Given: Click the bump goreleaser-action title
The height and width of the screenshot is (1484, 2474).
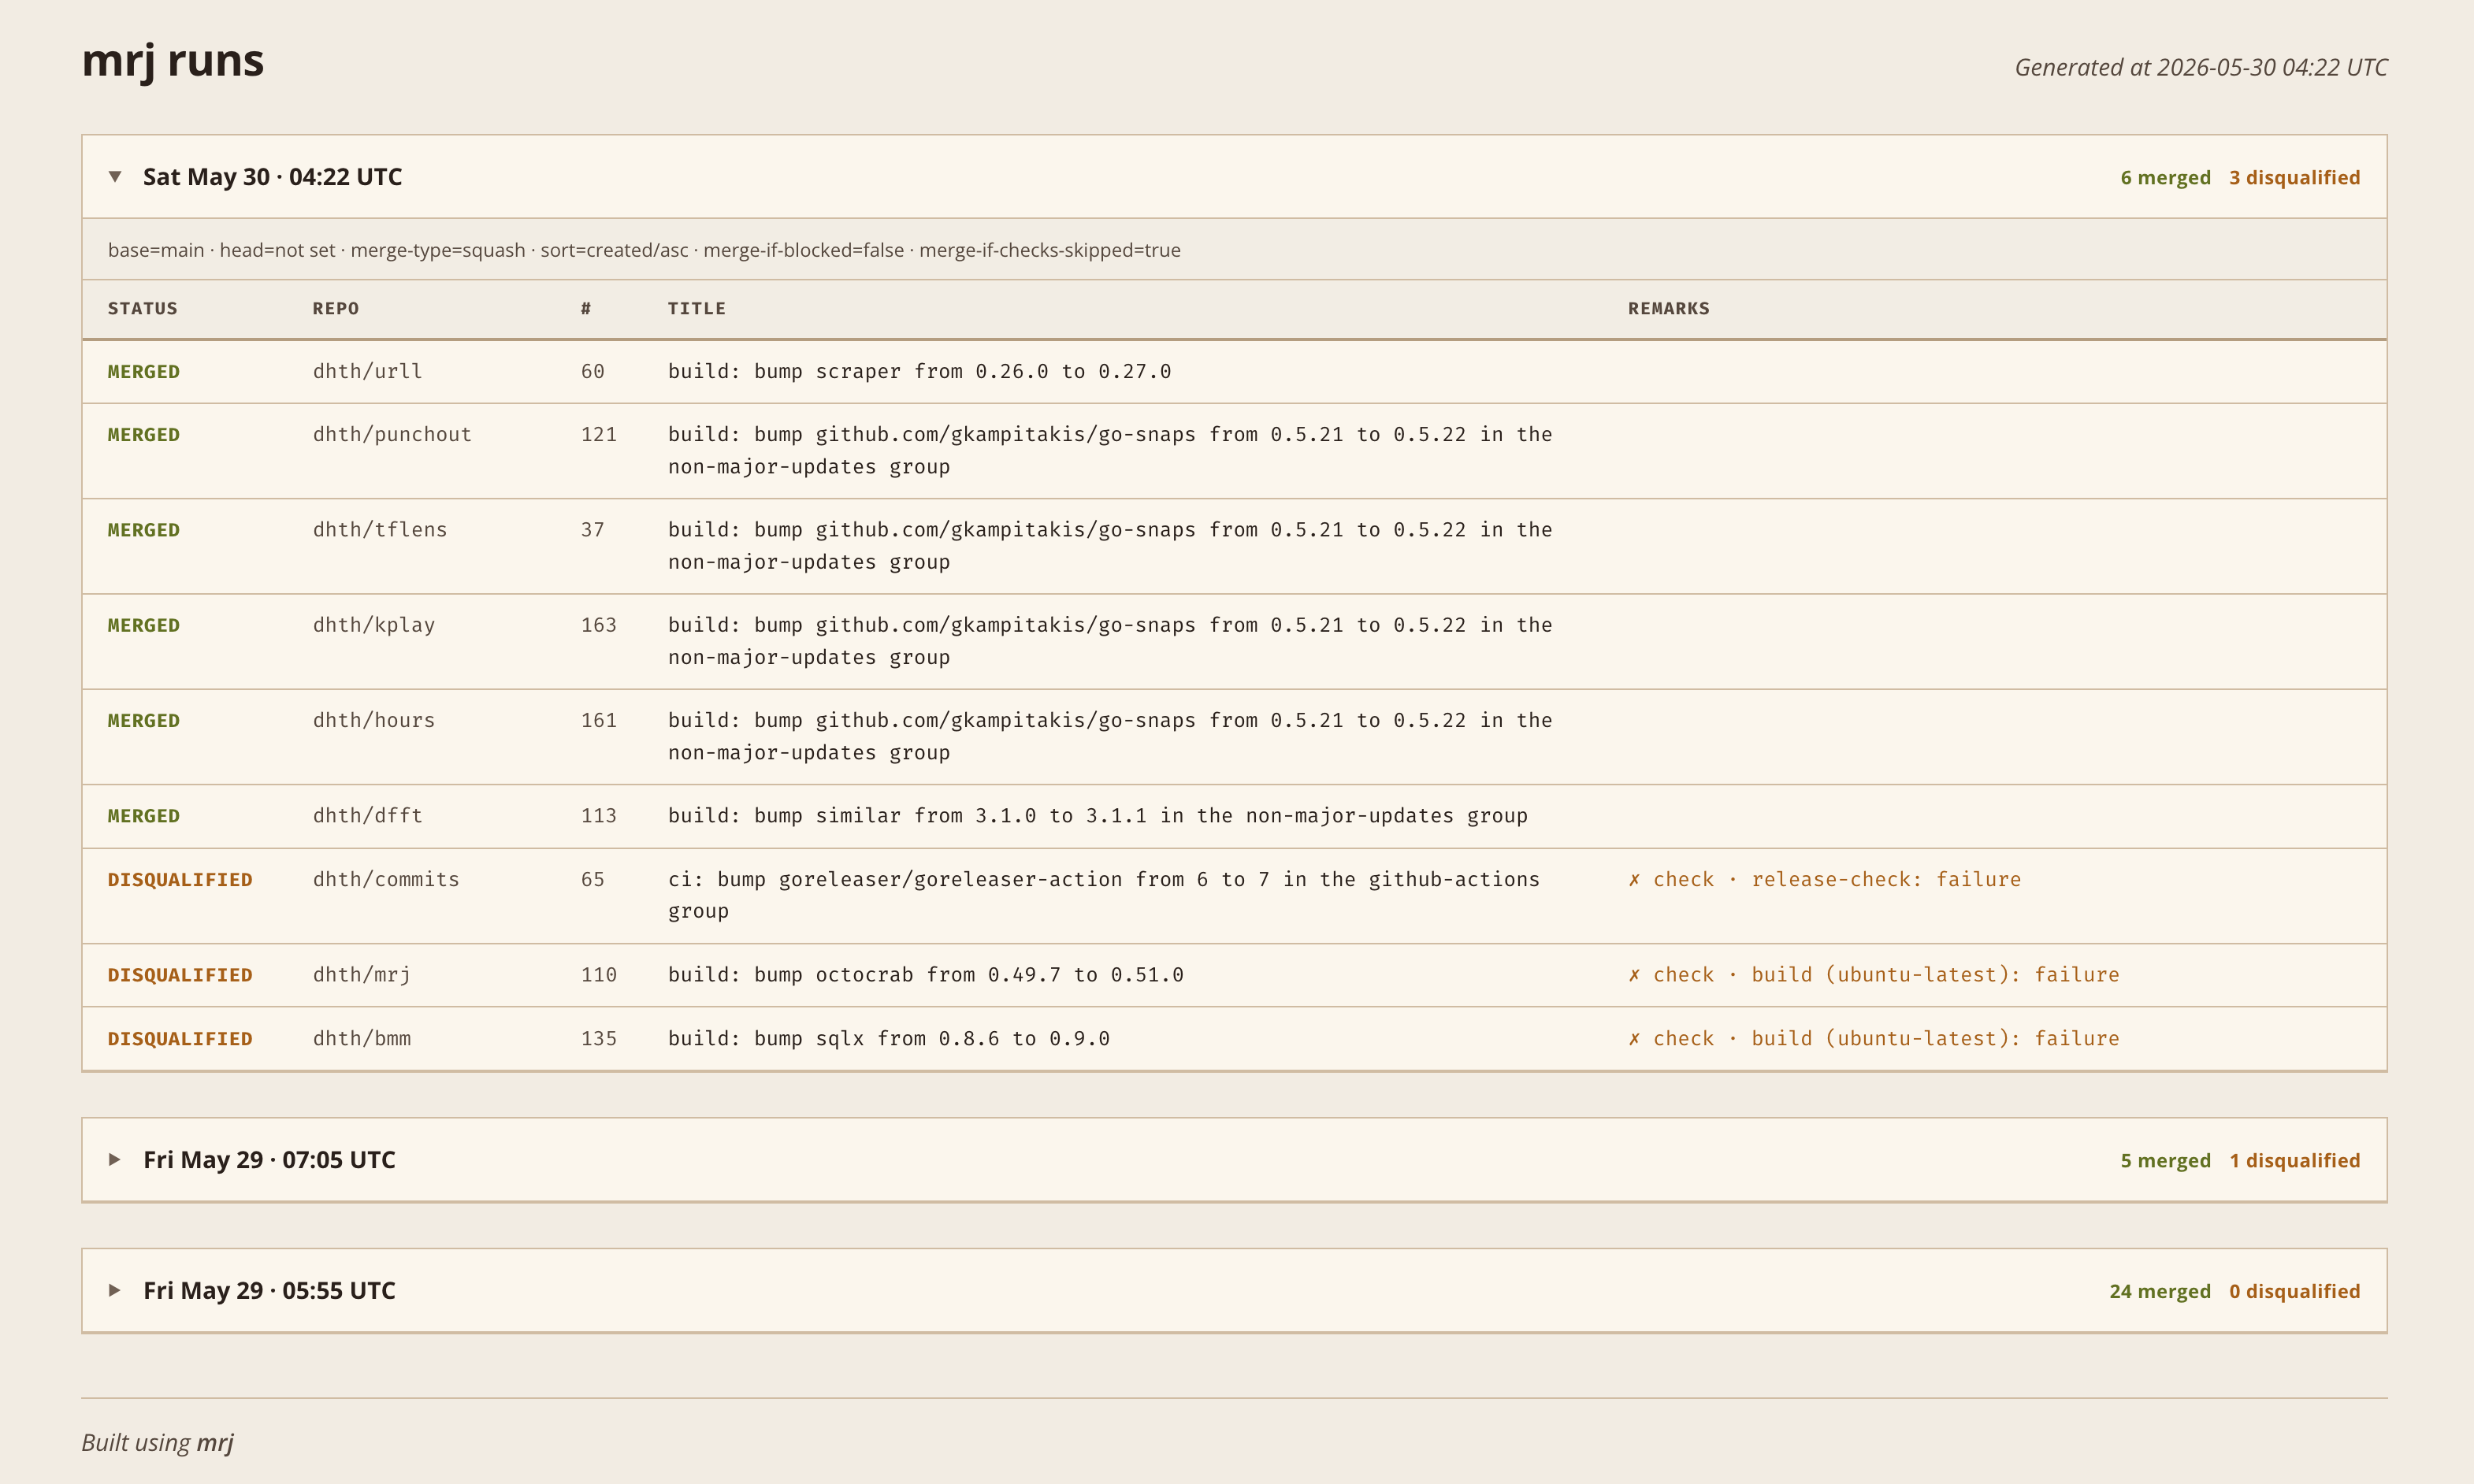Looking at the screenshot, I should (x=1104, y=895).
